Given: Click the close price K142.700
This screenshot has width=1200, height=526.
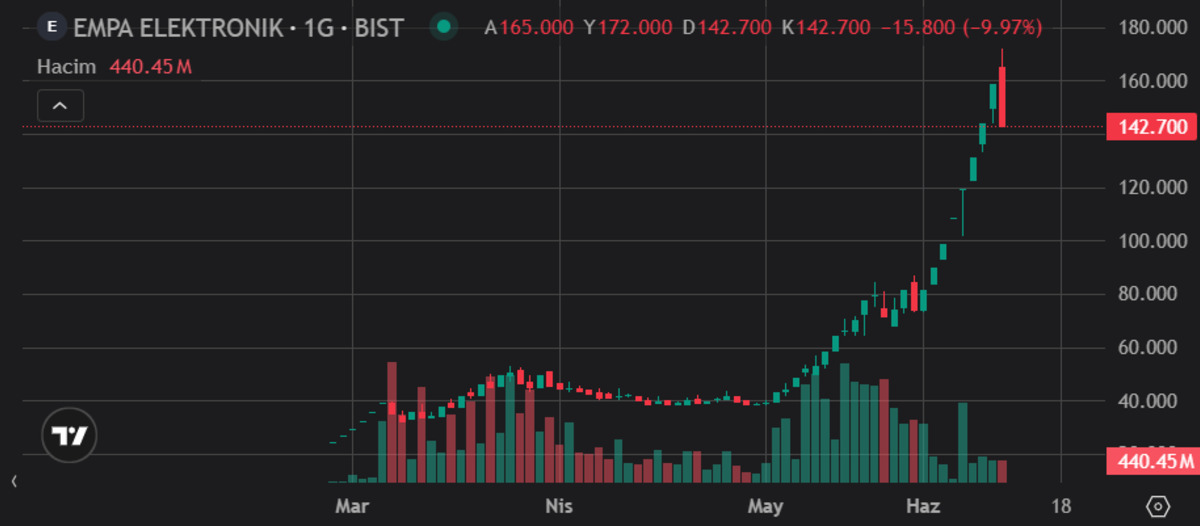Looking at the screenshot, I should [x=826, y=27].
